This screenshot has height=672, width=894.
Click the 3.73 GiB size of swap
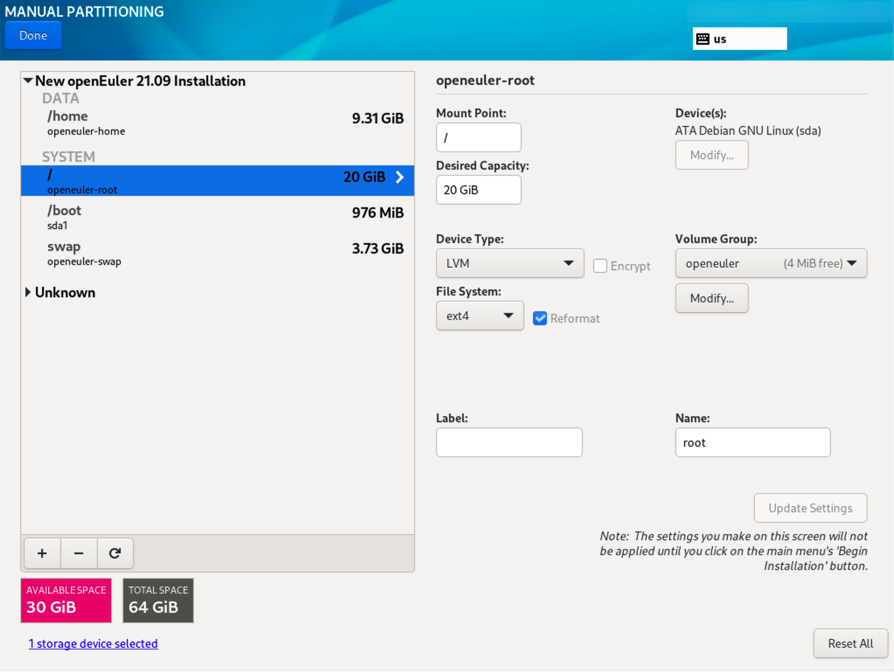tap(377, 249)
